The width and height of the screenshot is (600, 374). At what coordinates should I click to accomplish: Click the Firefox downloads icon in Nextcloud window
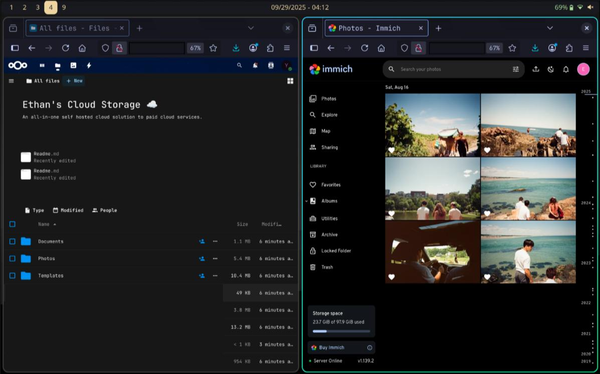[236, 48]
